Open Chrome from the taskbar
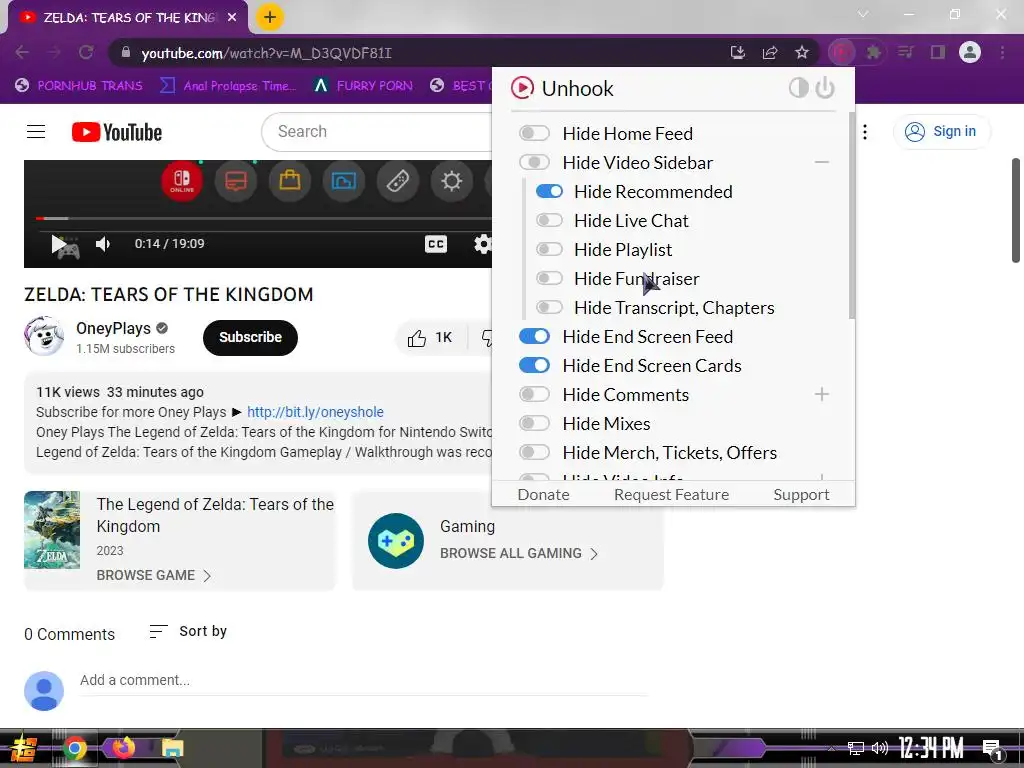The image size is (1024, 768). click(x=74, y=748)
